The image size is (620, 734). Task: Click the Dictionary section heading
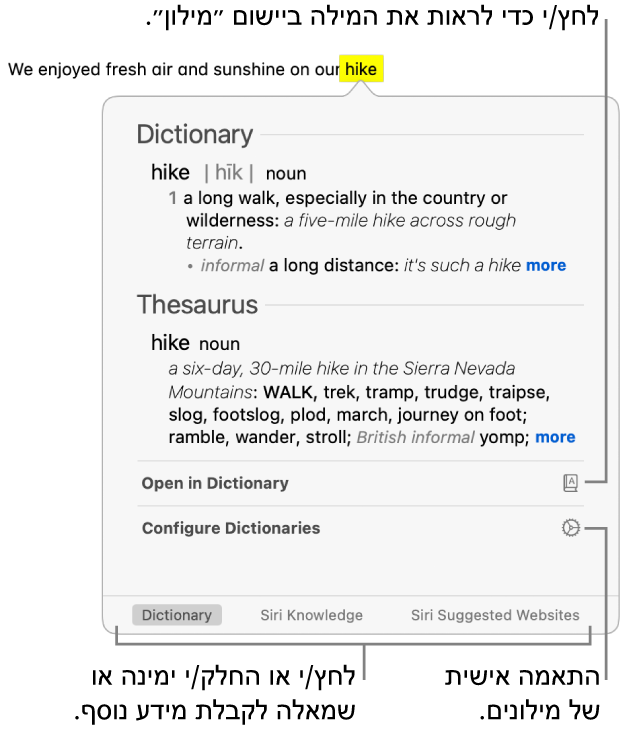[194, 134]
